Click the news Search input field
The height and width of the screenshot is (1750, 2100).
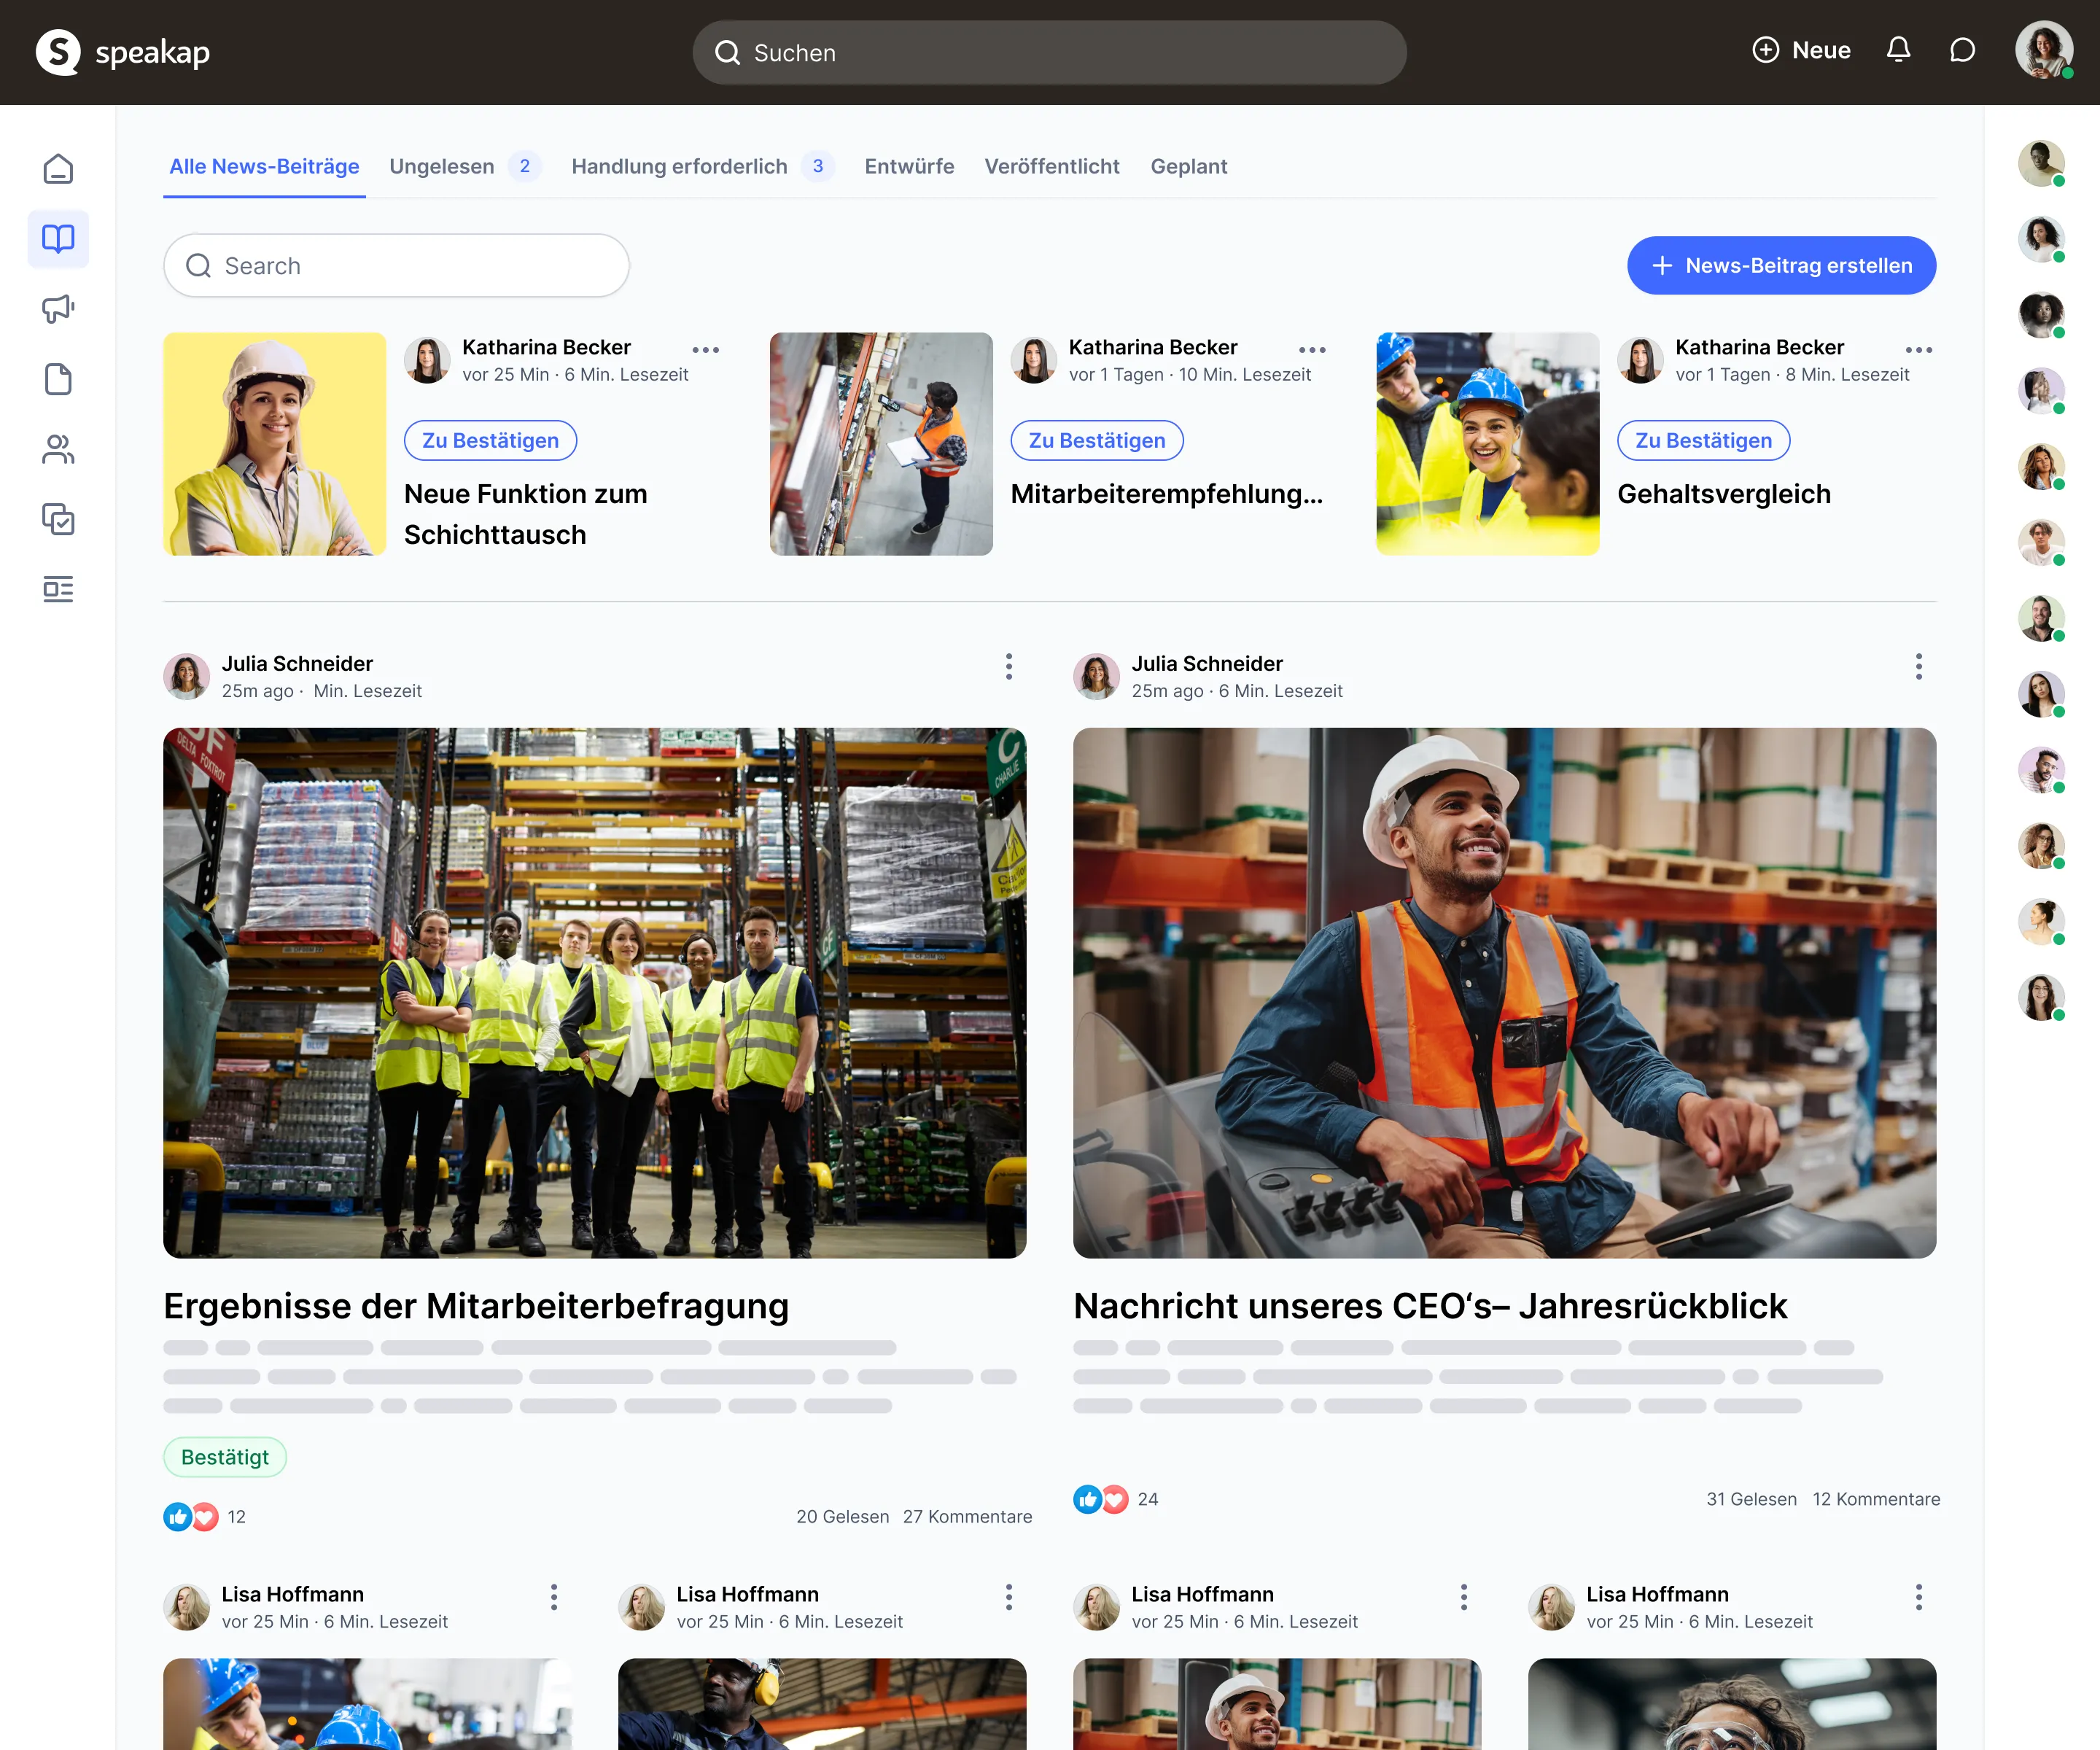click(396, 265)
